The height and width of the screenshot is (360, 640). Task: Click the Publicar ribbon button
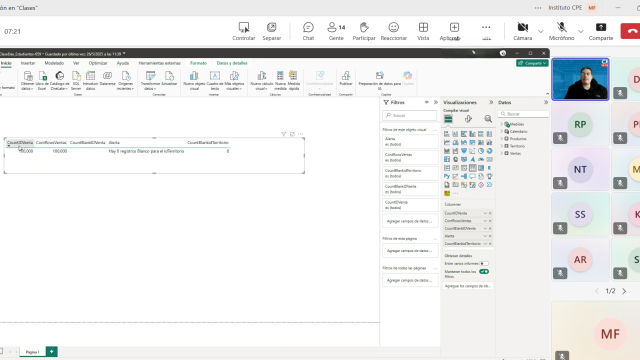click(346, 78)
